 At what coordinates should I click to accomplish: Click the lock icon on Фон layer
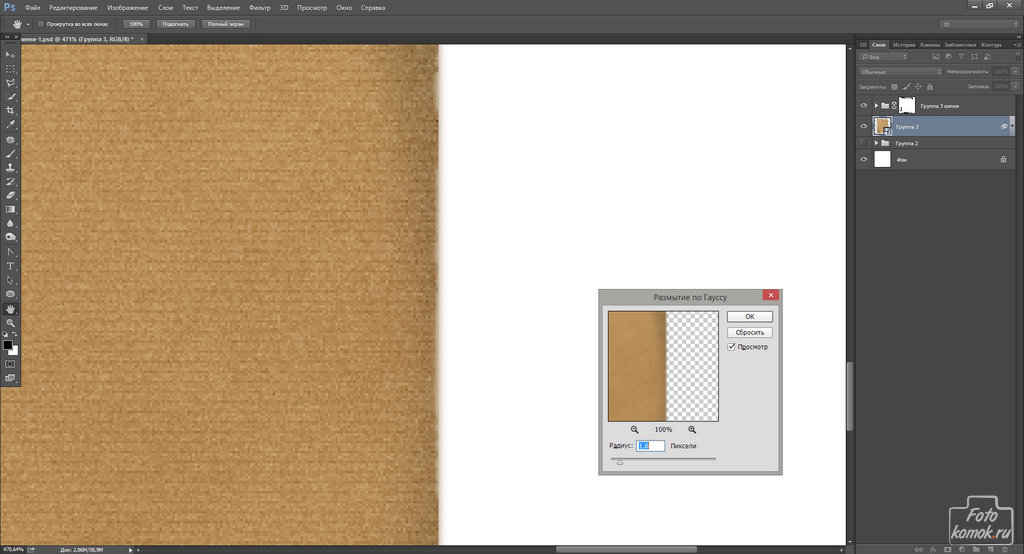click(1003, 159)
